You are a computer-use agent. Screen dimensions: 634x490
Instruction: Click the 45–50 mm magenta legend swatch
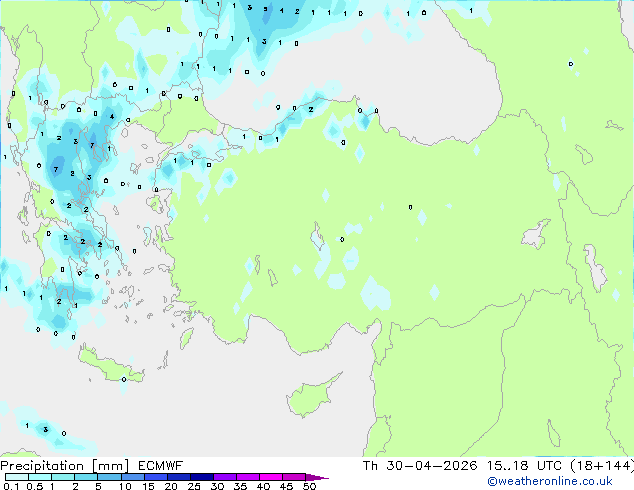pyautogui.click(x=294, y=477)
